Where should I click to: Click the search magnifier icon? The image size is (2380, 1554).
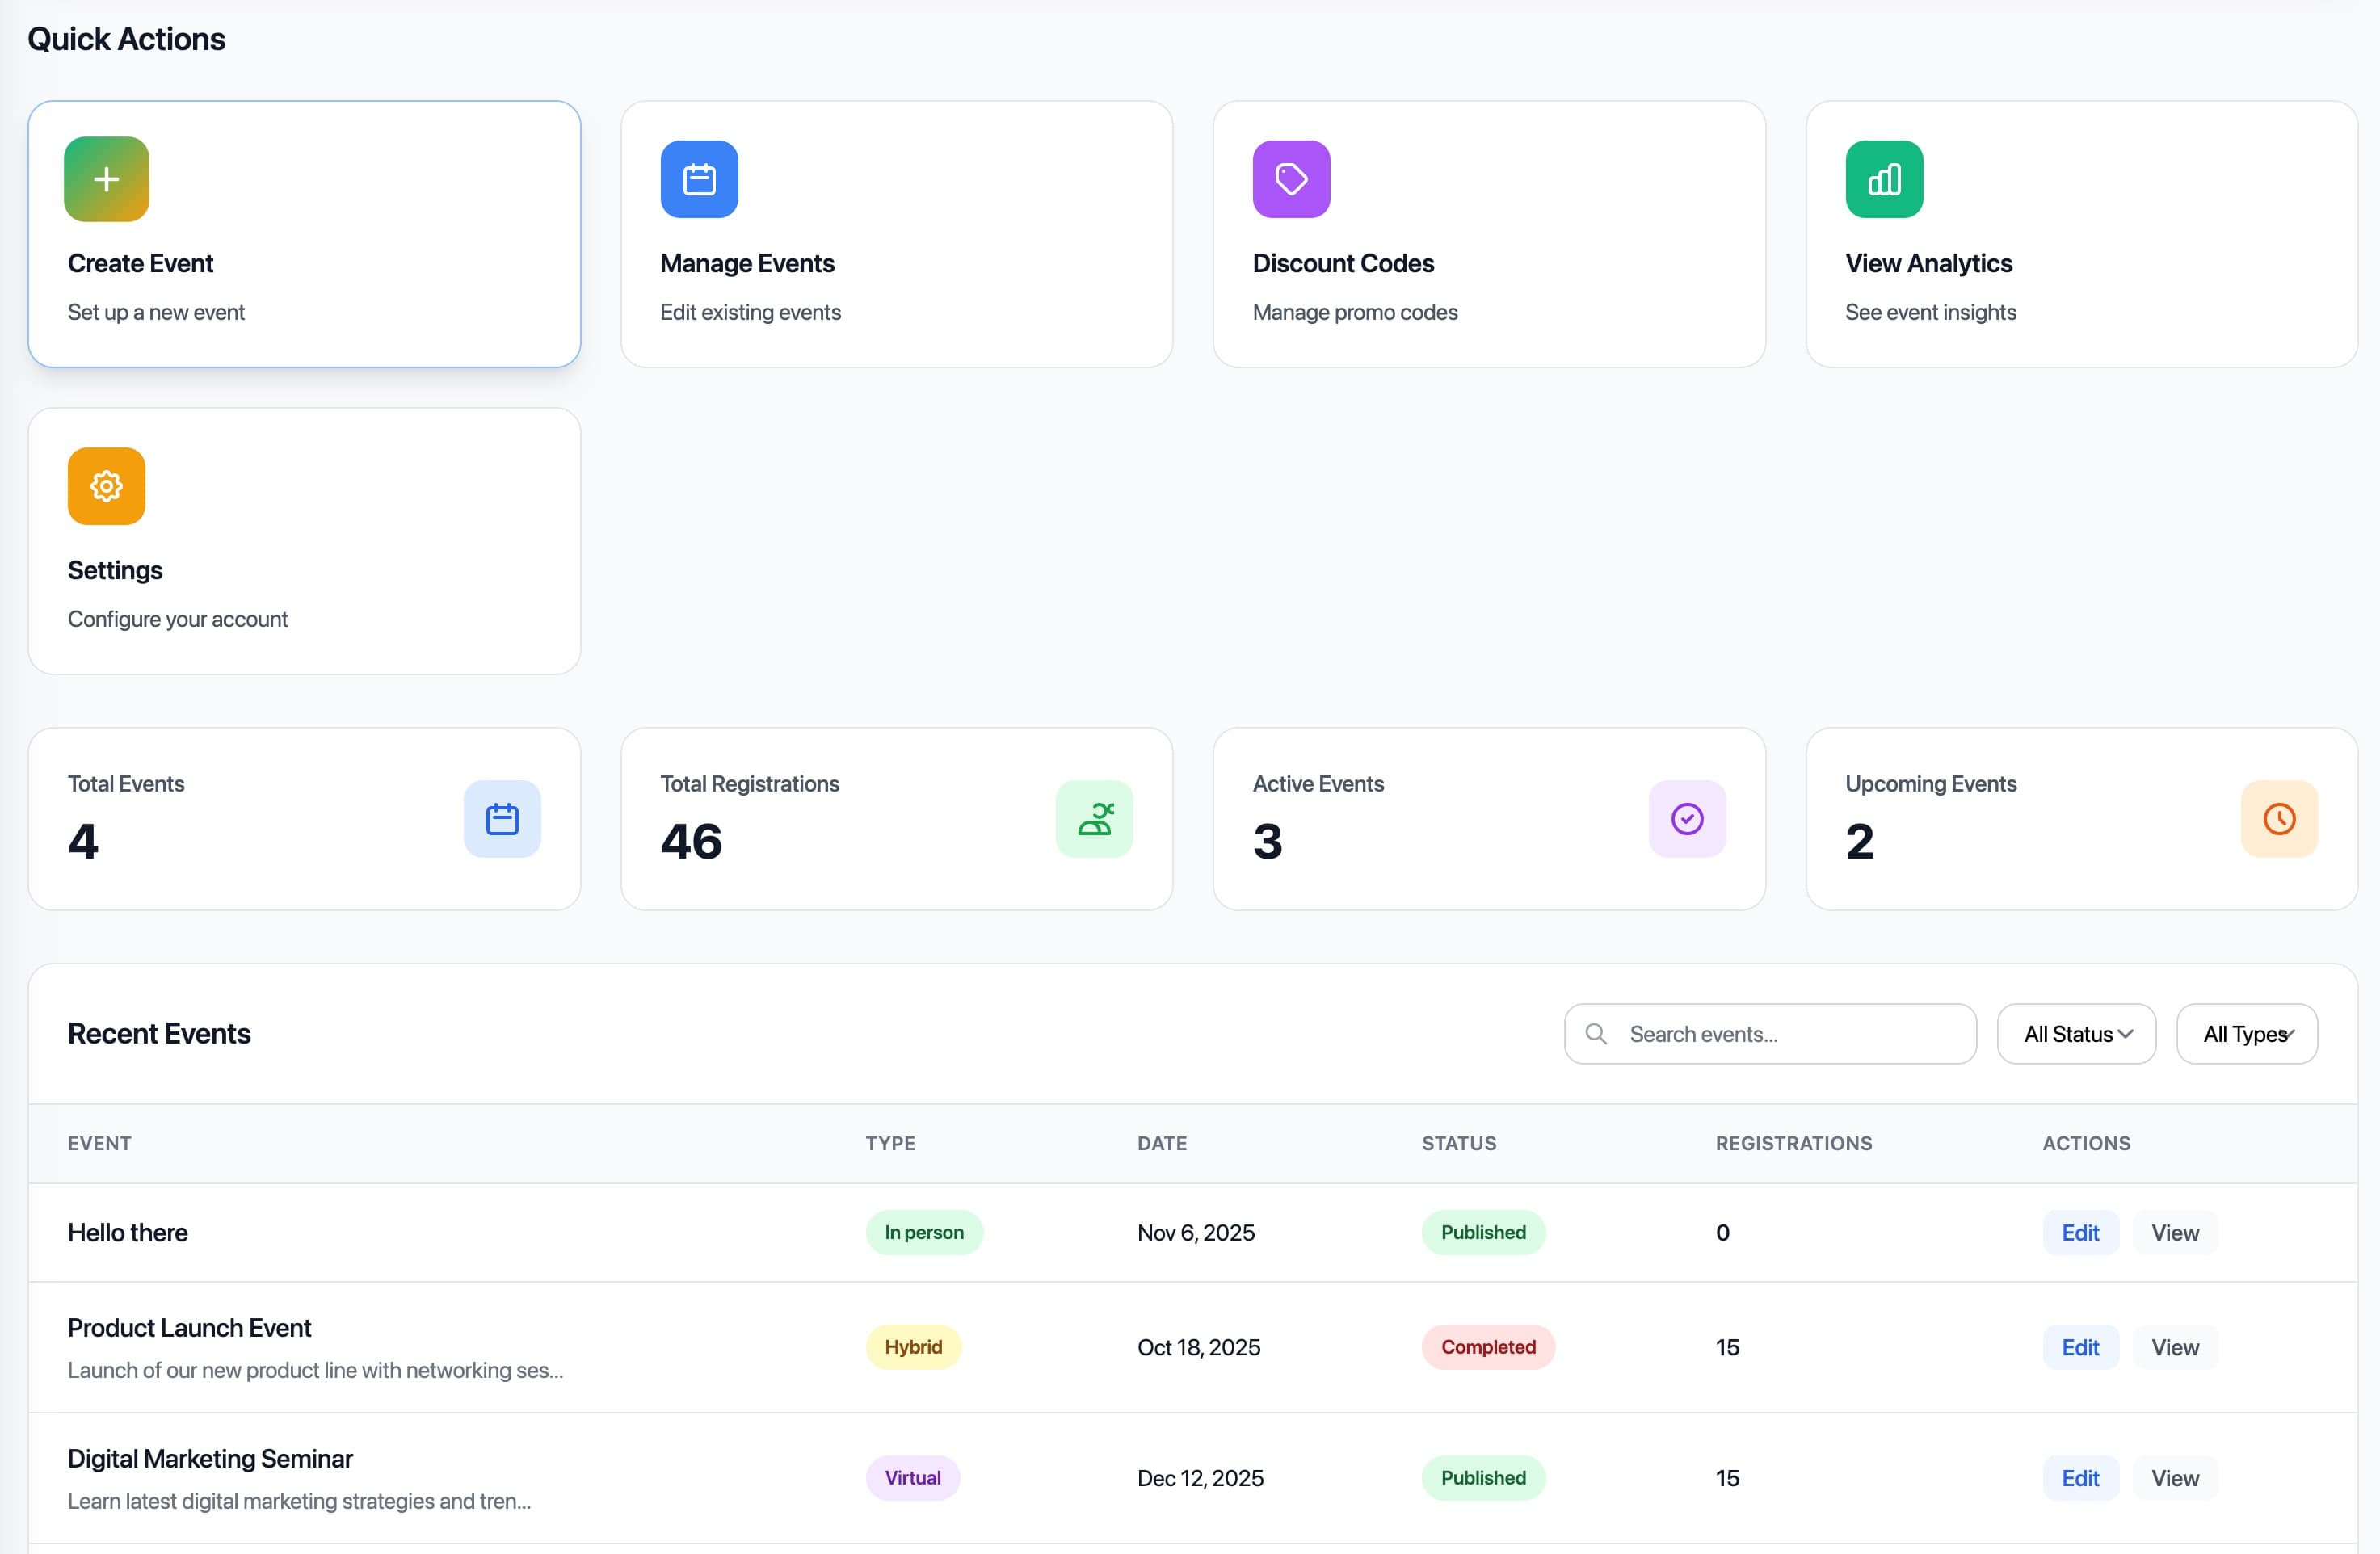click(x=1596, y=1034)
